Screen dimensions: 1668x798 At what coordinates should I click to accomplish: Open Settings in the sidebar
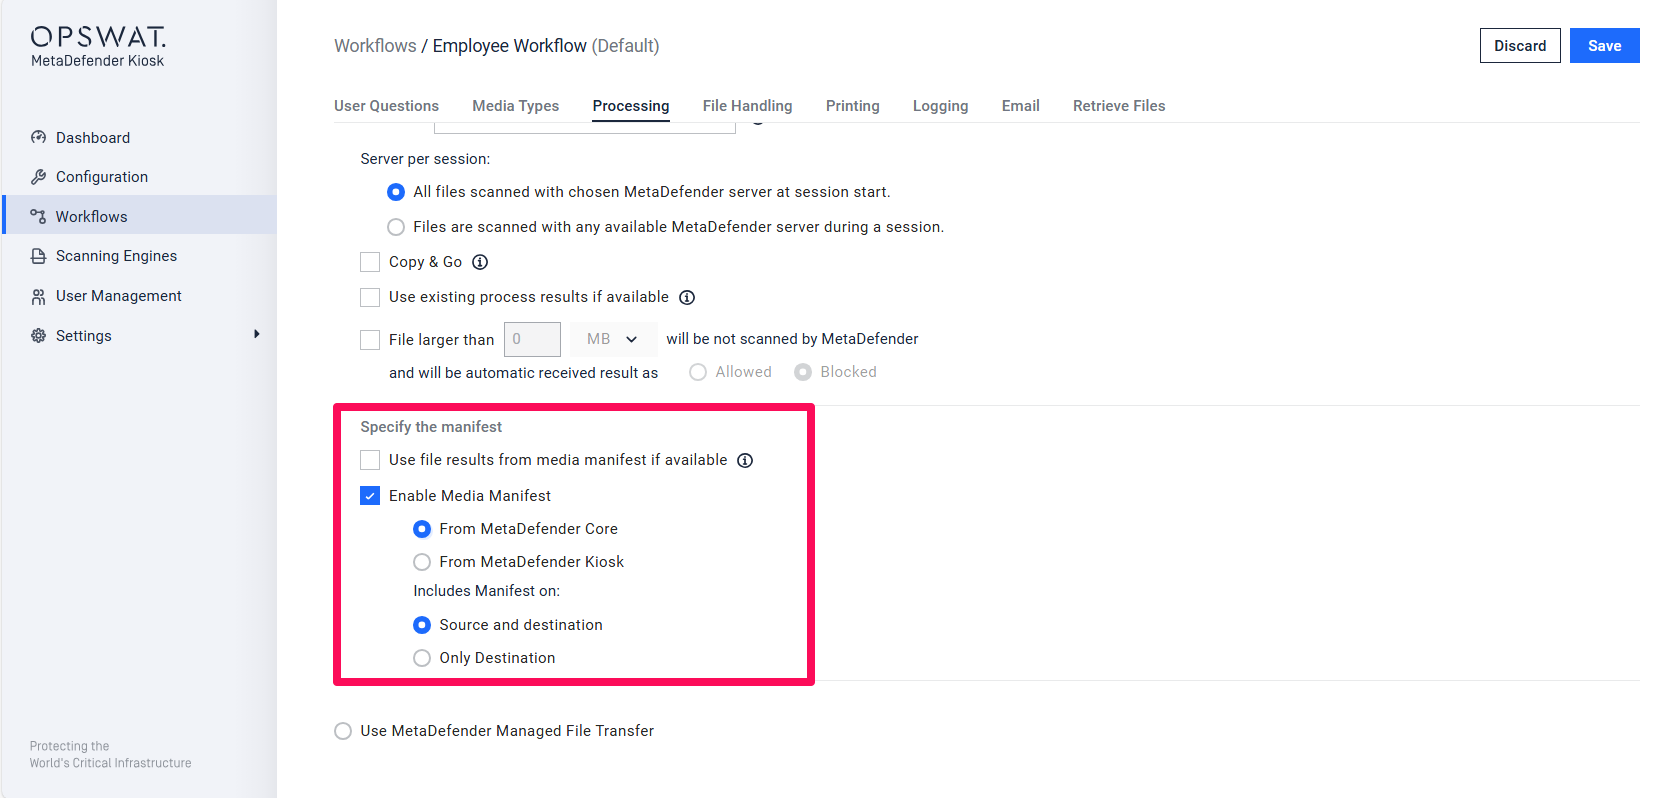tap(140, 336)
